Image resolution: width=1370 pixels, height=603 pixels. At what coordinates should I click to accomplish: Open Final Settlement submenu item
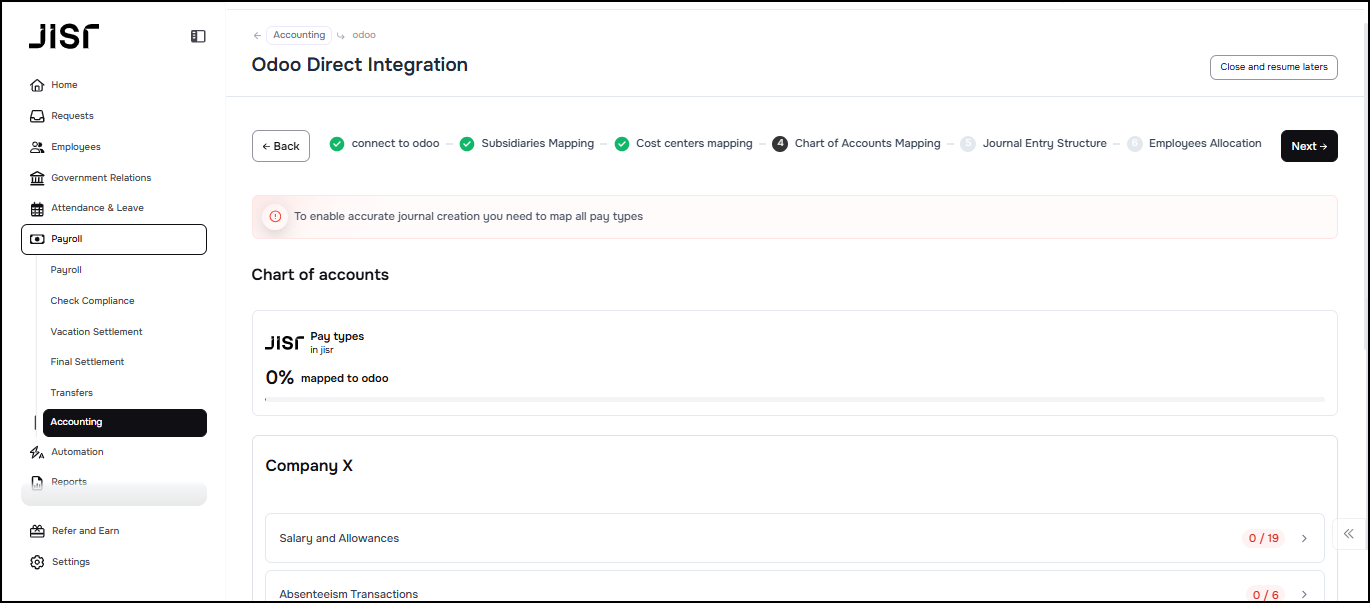[87, 362]
